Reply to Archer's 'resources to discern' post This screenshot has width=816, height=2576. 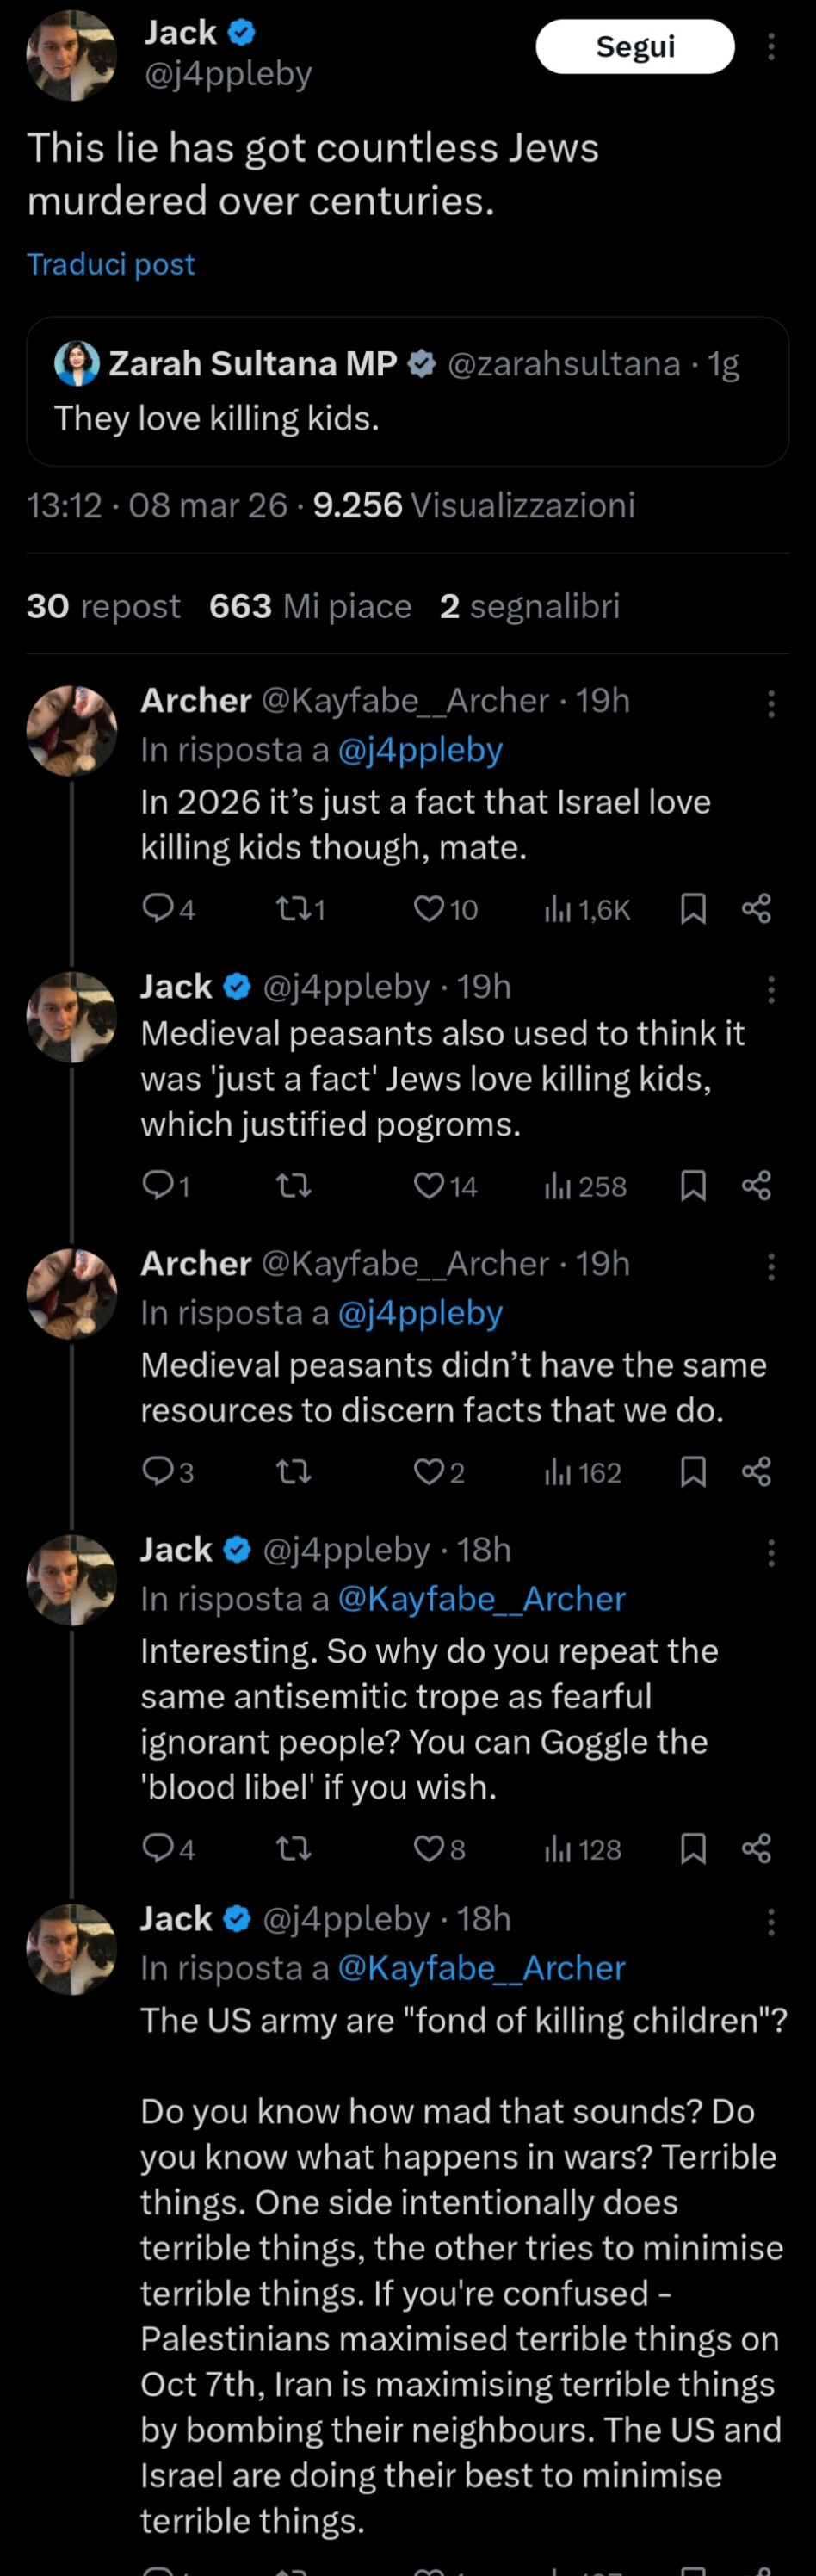coord(158,1471)
